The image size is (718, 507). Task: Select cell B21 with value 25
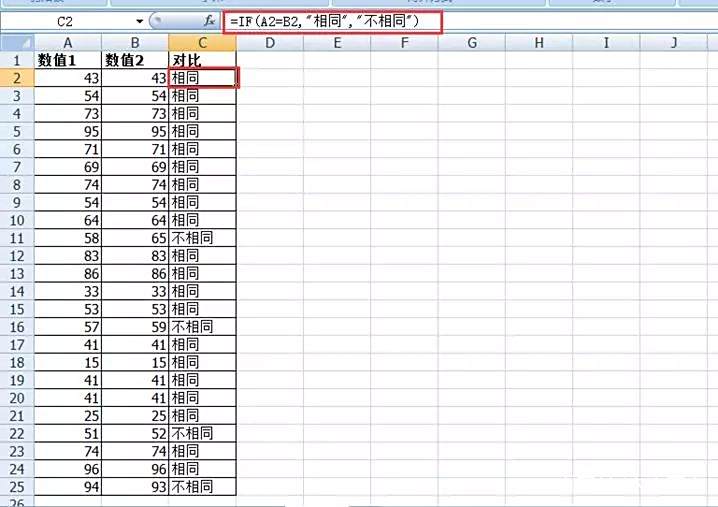[135, 416]
